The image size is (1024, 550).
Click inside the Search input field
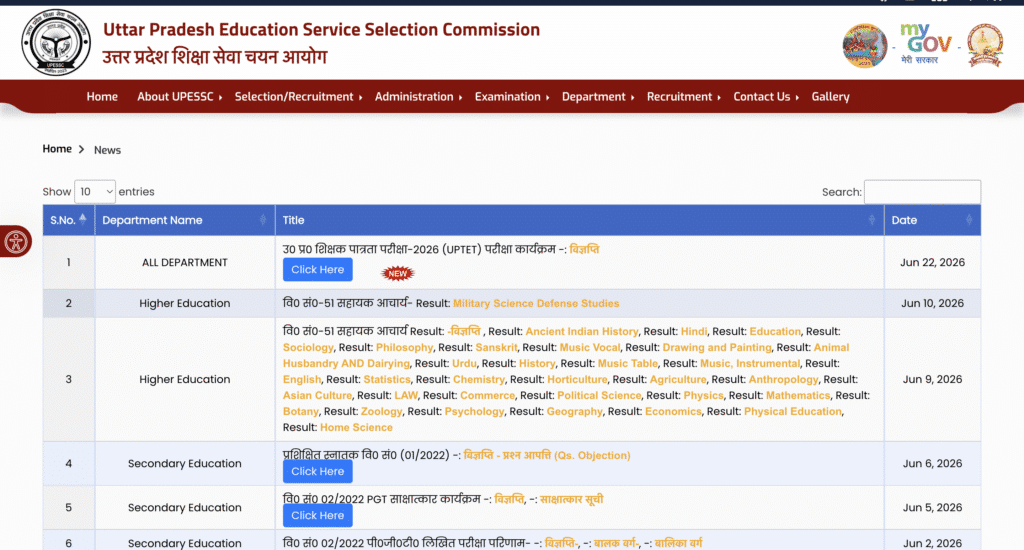pyautogui.click(x=922, y=192)
